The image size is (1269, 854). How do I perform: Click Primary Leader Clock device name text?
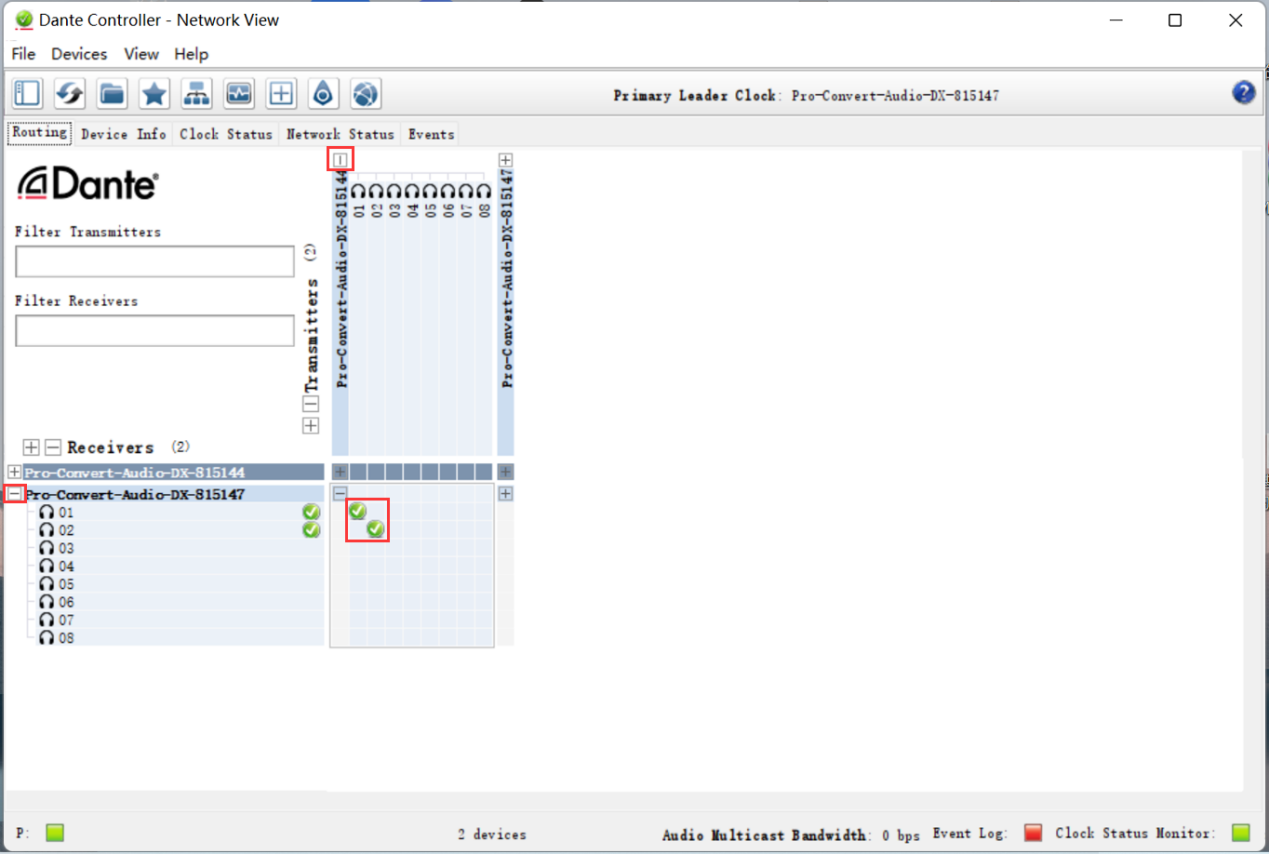tap(895, 96)
